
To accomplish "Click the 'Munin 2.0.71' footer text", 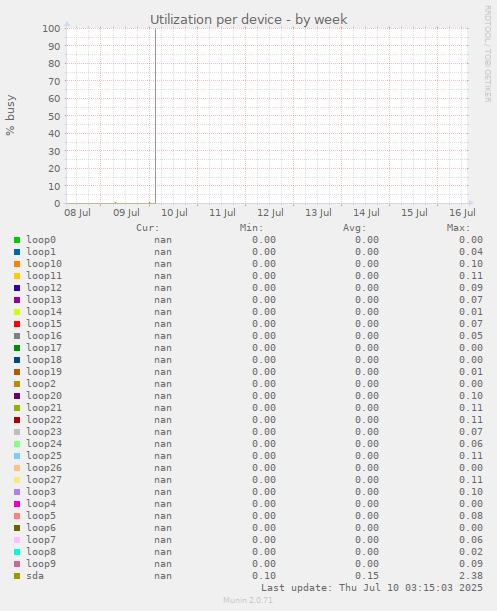I will point(248,600).
